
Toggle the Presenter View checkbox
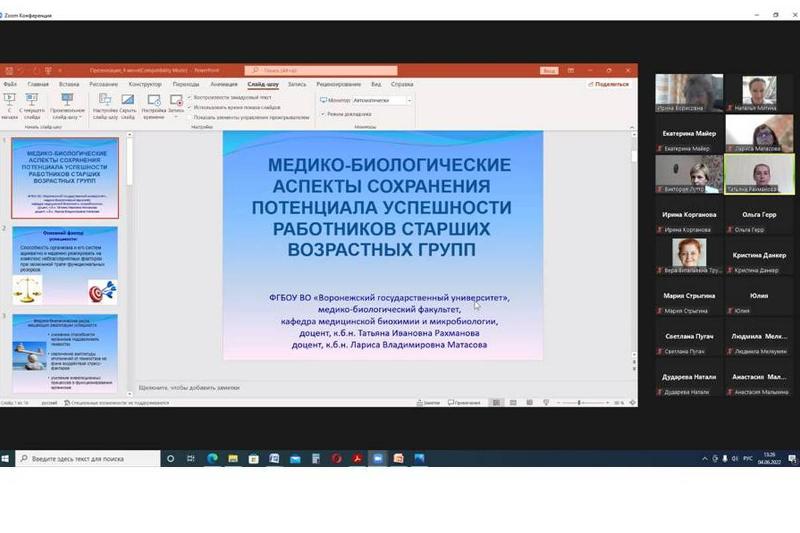[x=323, y=114]
